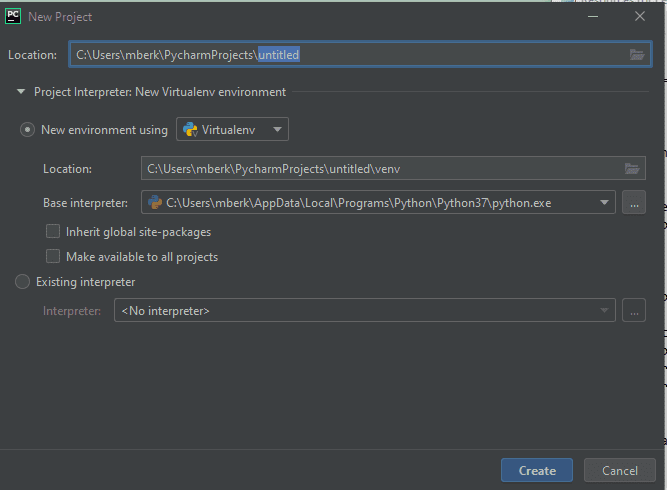
Task: Select the New environment using option
Action: (27, 130)
